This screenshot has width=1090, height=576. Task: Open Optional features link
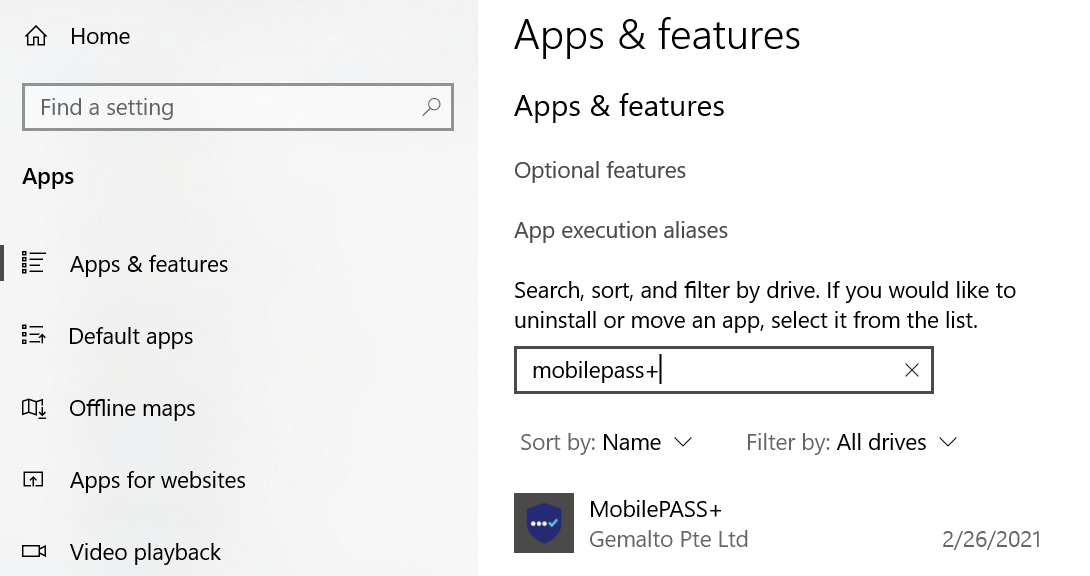coord(600,170)
